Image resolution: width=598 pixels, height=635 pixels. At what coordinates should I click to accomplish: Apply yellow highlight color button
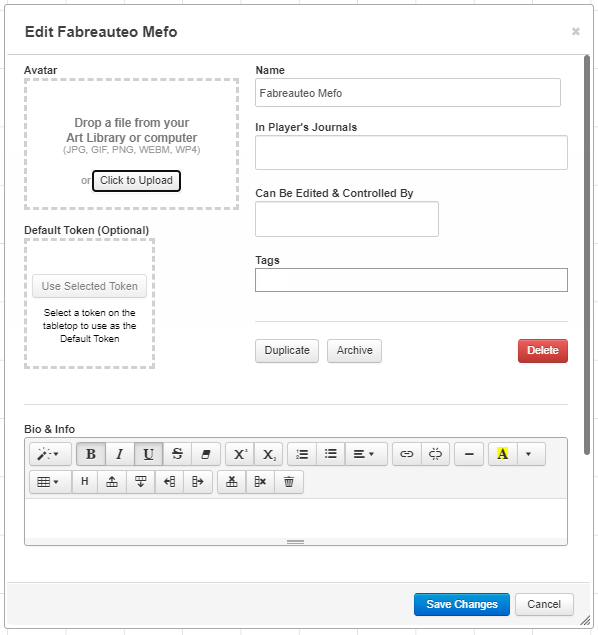[x=502, y=454]
